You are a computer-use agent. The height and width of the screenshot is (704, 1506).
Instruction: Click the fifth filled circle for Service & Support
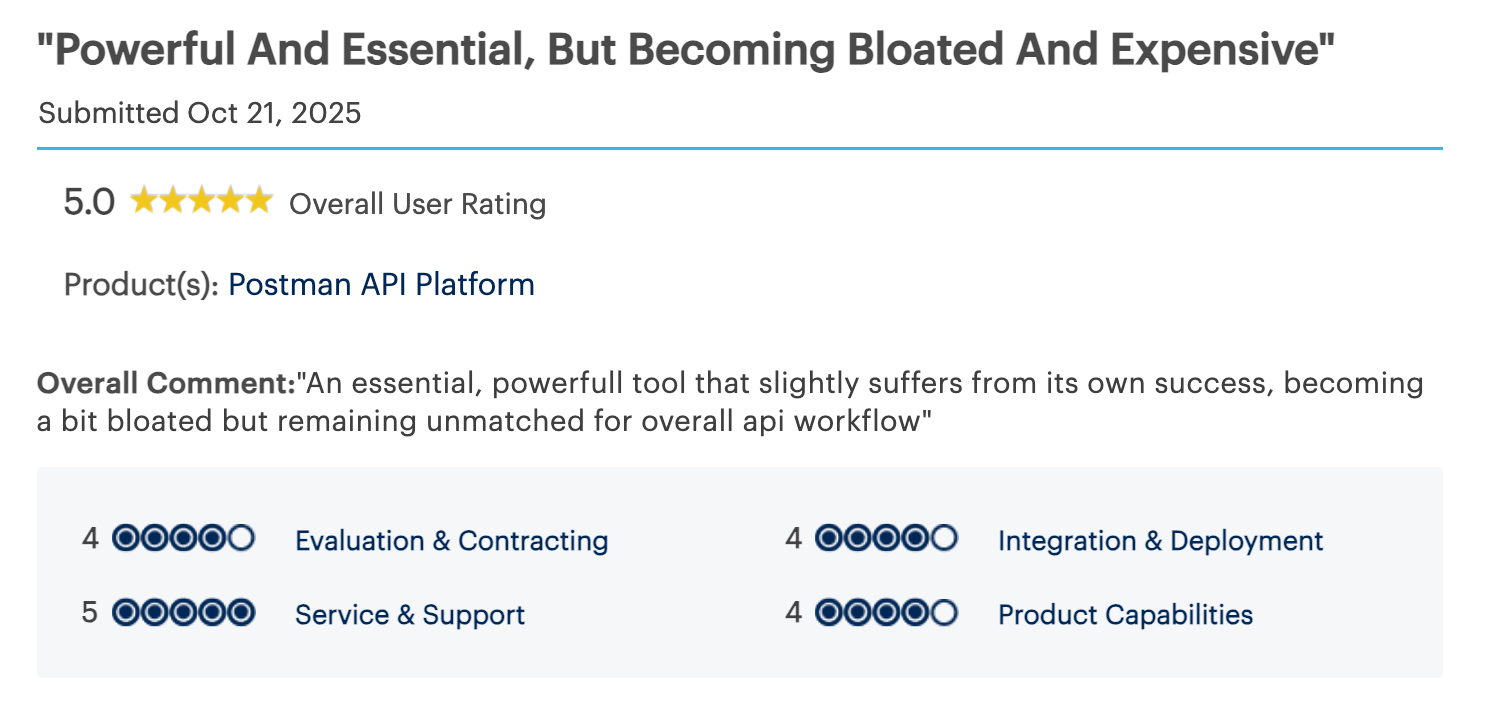(241, 612)
